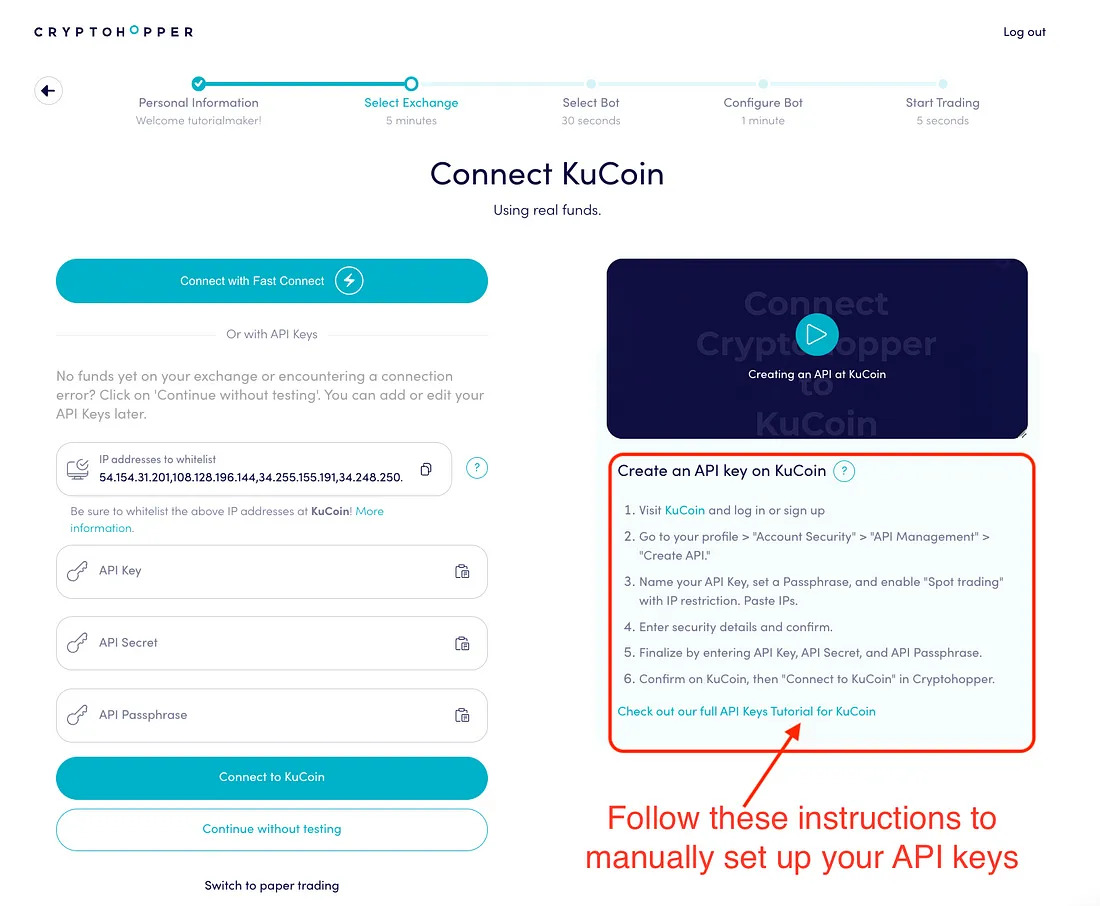Click the back arrow button
The image size is (1100, 906).
pyautogui.click(x=48, y=91)
